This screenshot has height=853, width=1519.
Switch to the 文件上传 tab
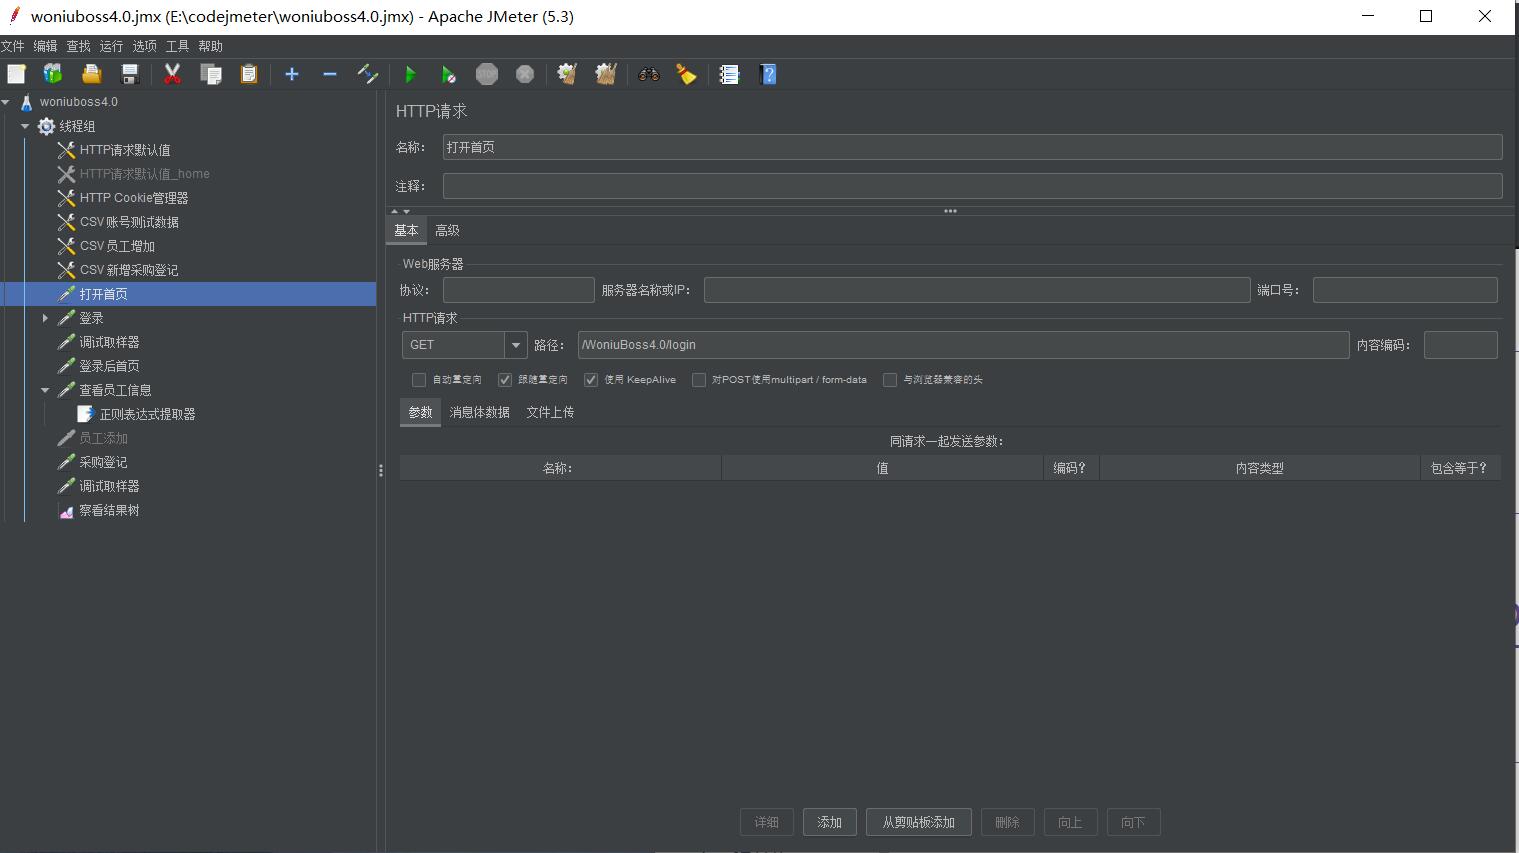point(550,412)
